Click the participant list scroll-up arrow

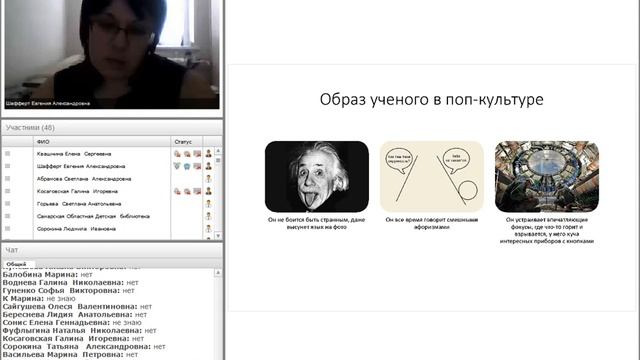pyautogui.click(x=218, y=151)
